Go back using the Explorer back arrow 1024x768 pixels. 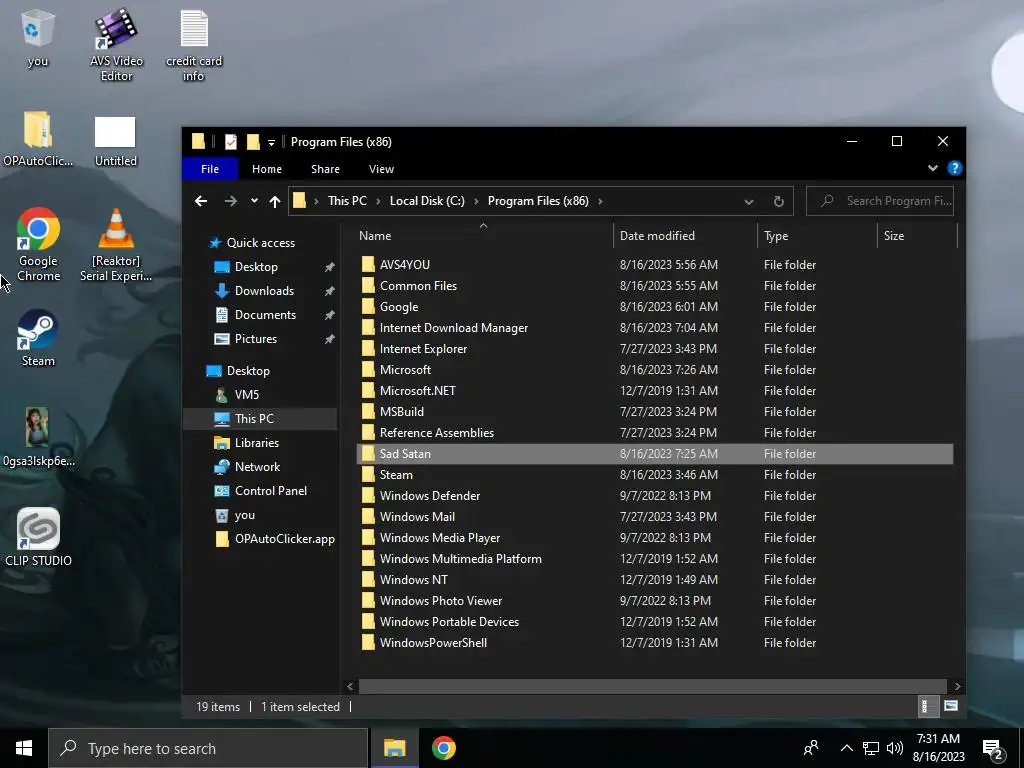[201, 201]
